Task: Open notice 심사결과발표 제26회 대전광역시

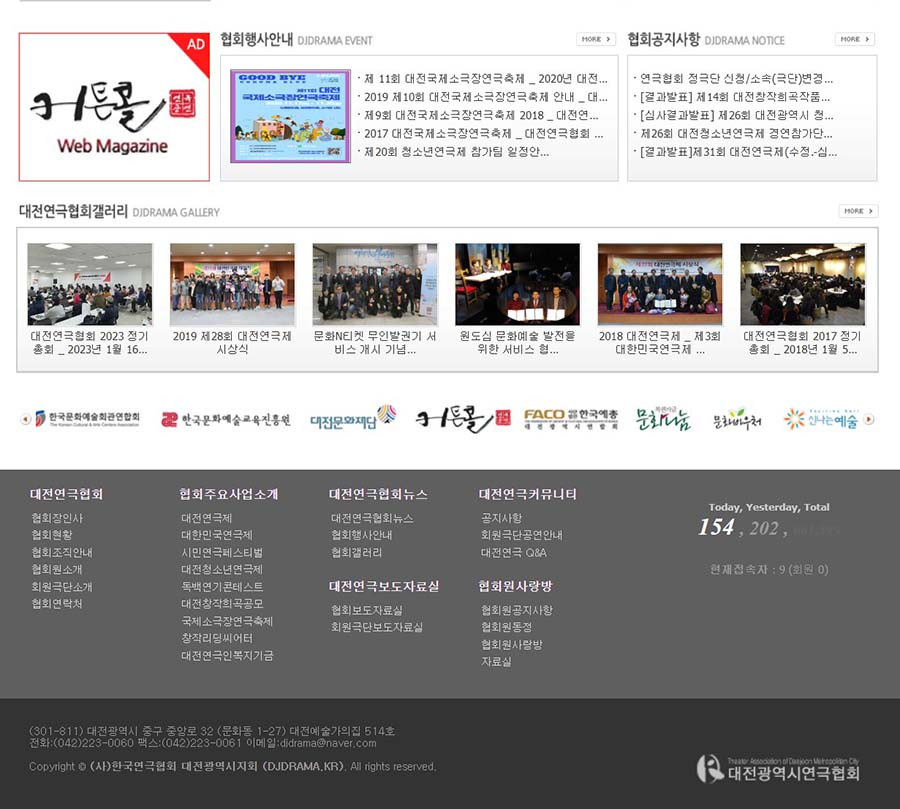Action: [x=736, y=115]
